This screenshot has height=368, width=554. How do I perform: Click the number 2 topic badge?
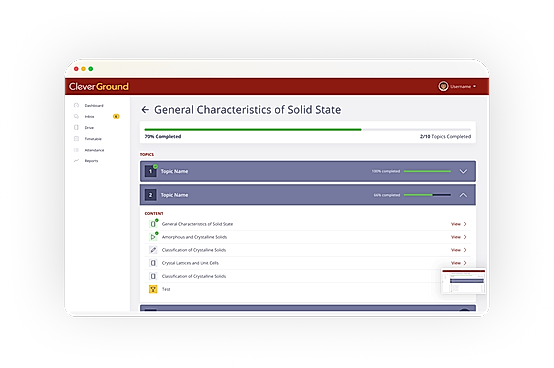point(151,195)
